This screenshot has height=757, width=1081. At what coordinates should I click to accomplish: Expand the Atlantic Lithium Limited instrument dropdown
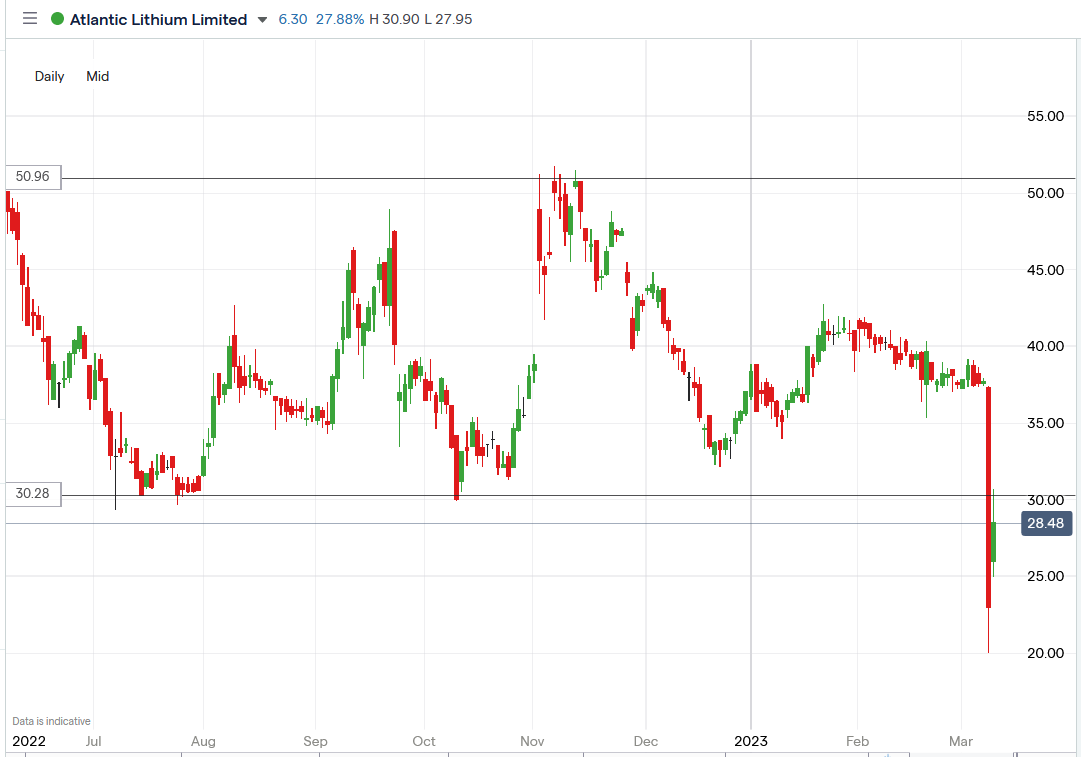262,20
